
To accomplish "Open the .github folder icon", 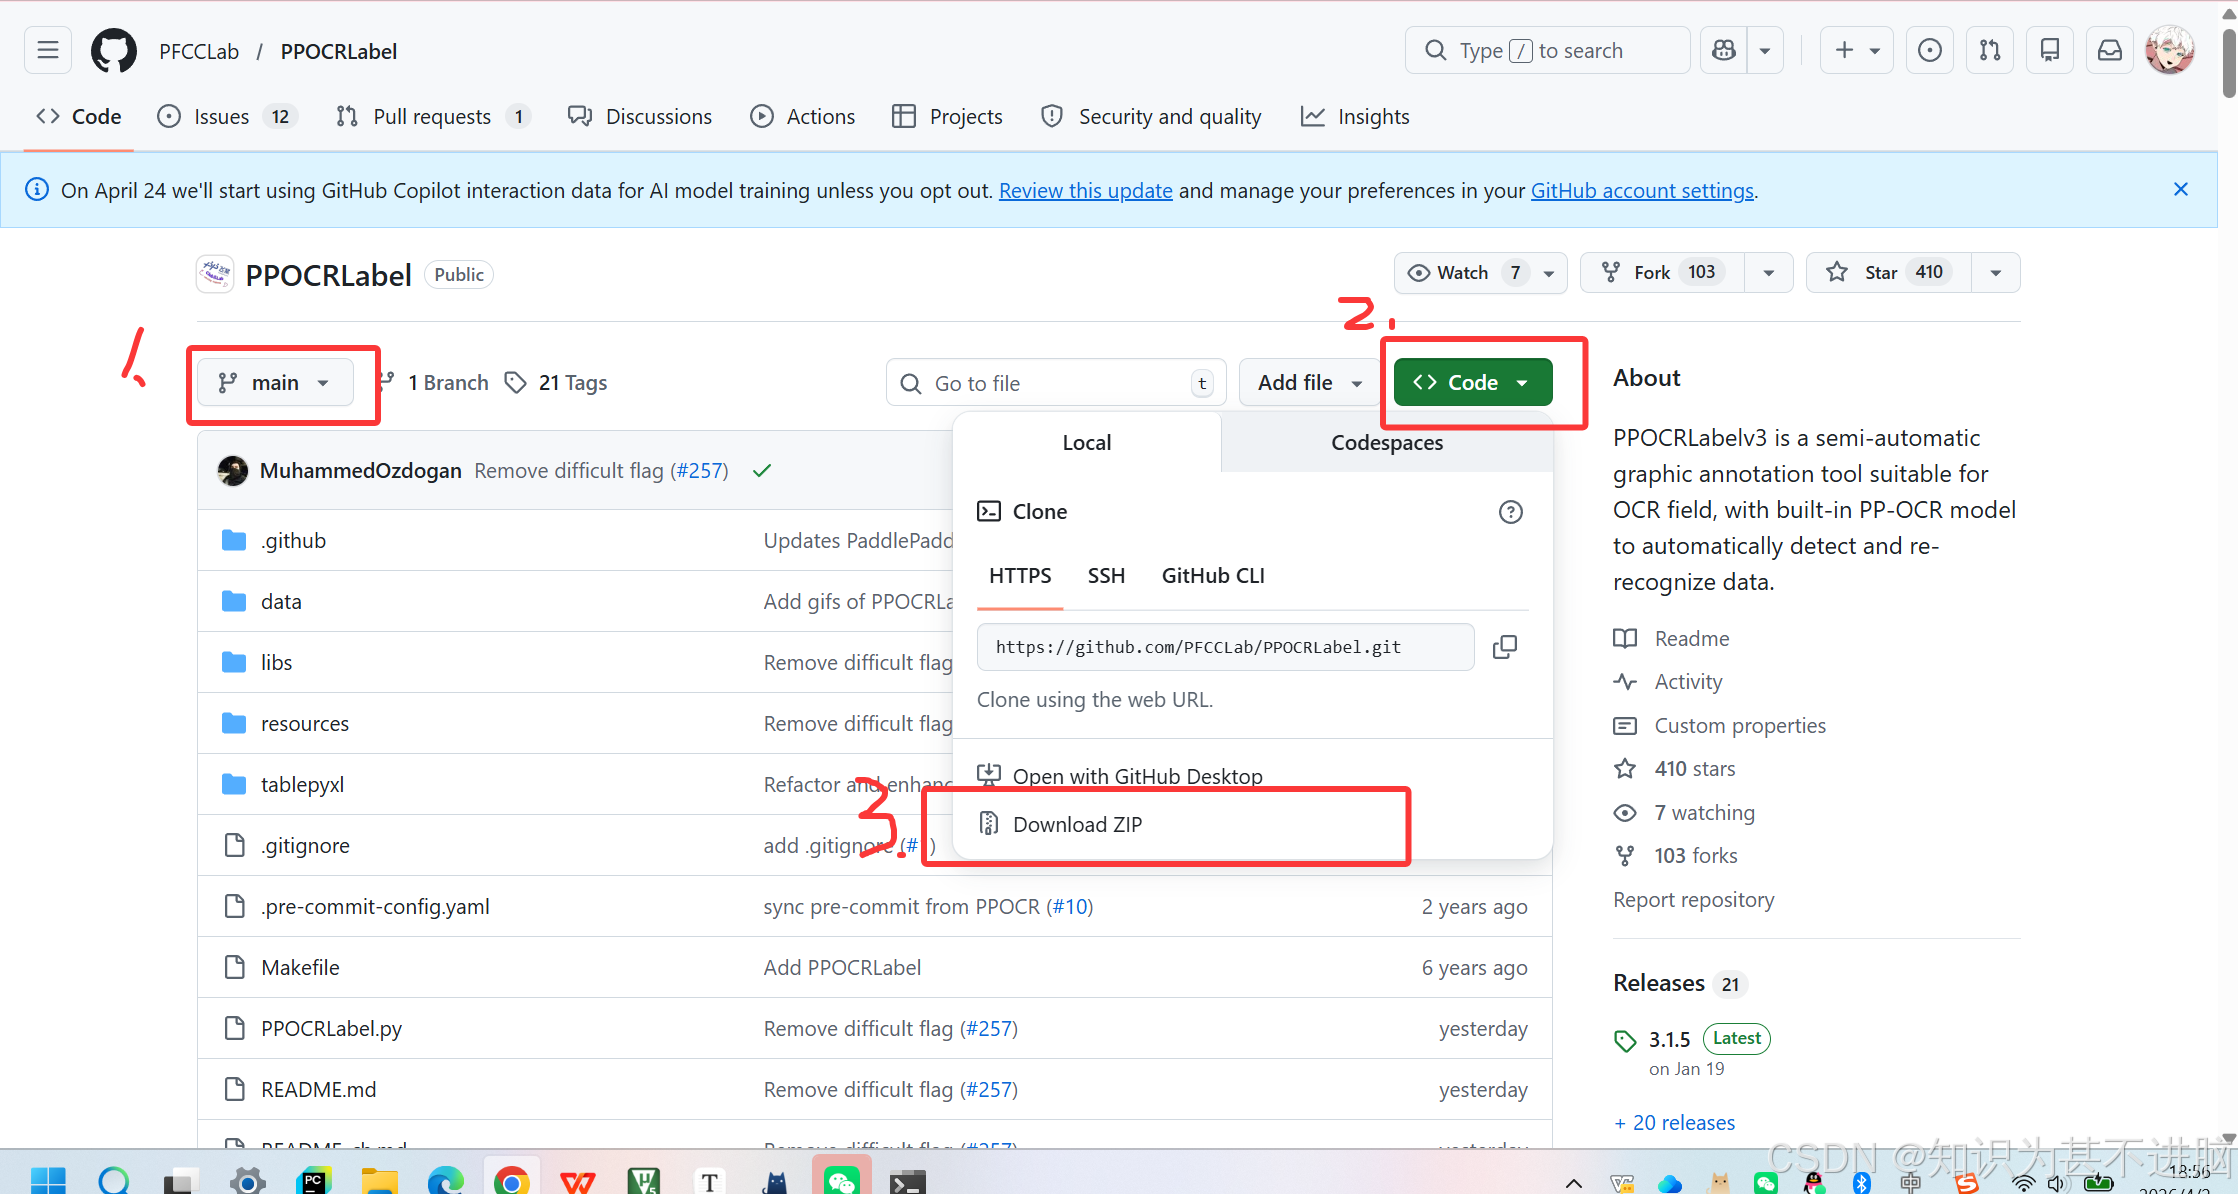I will 234,541.
